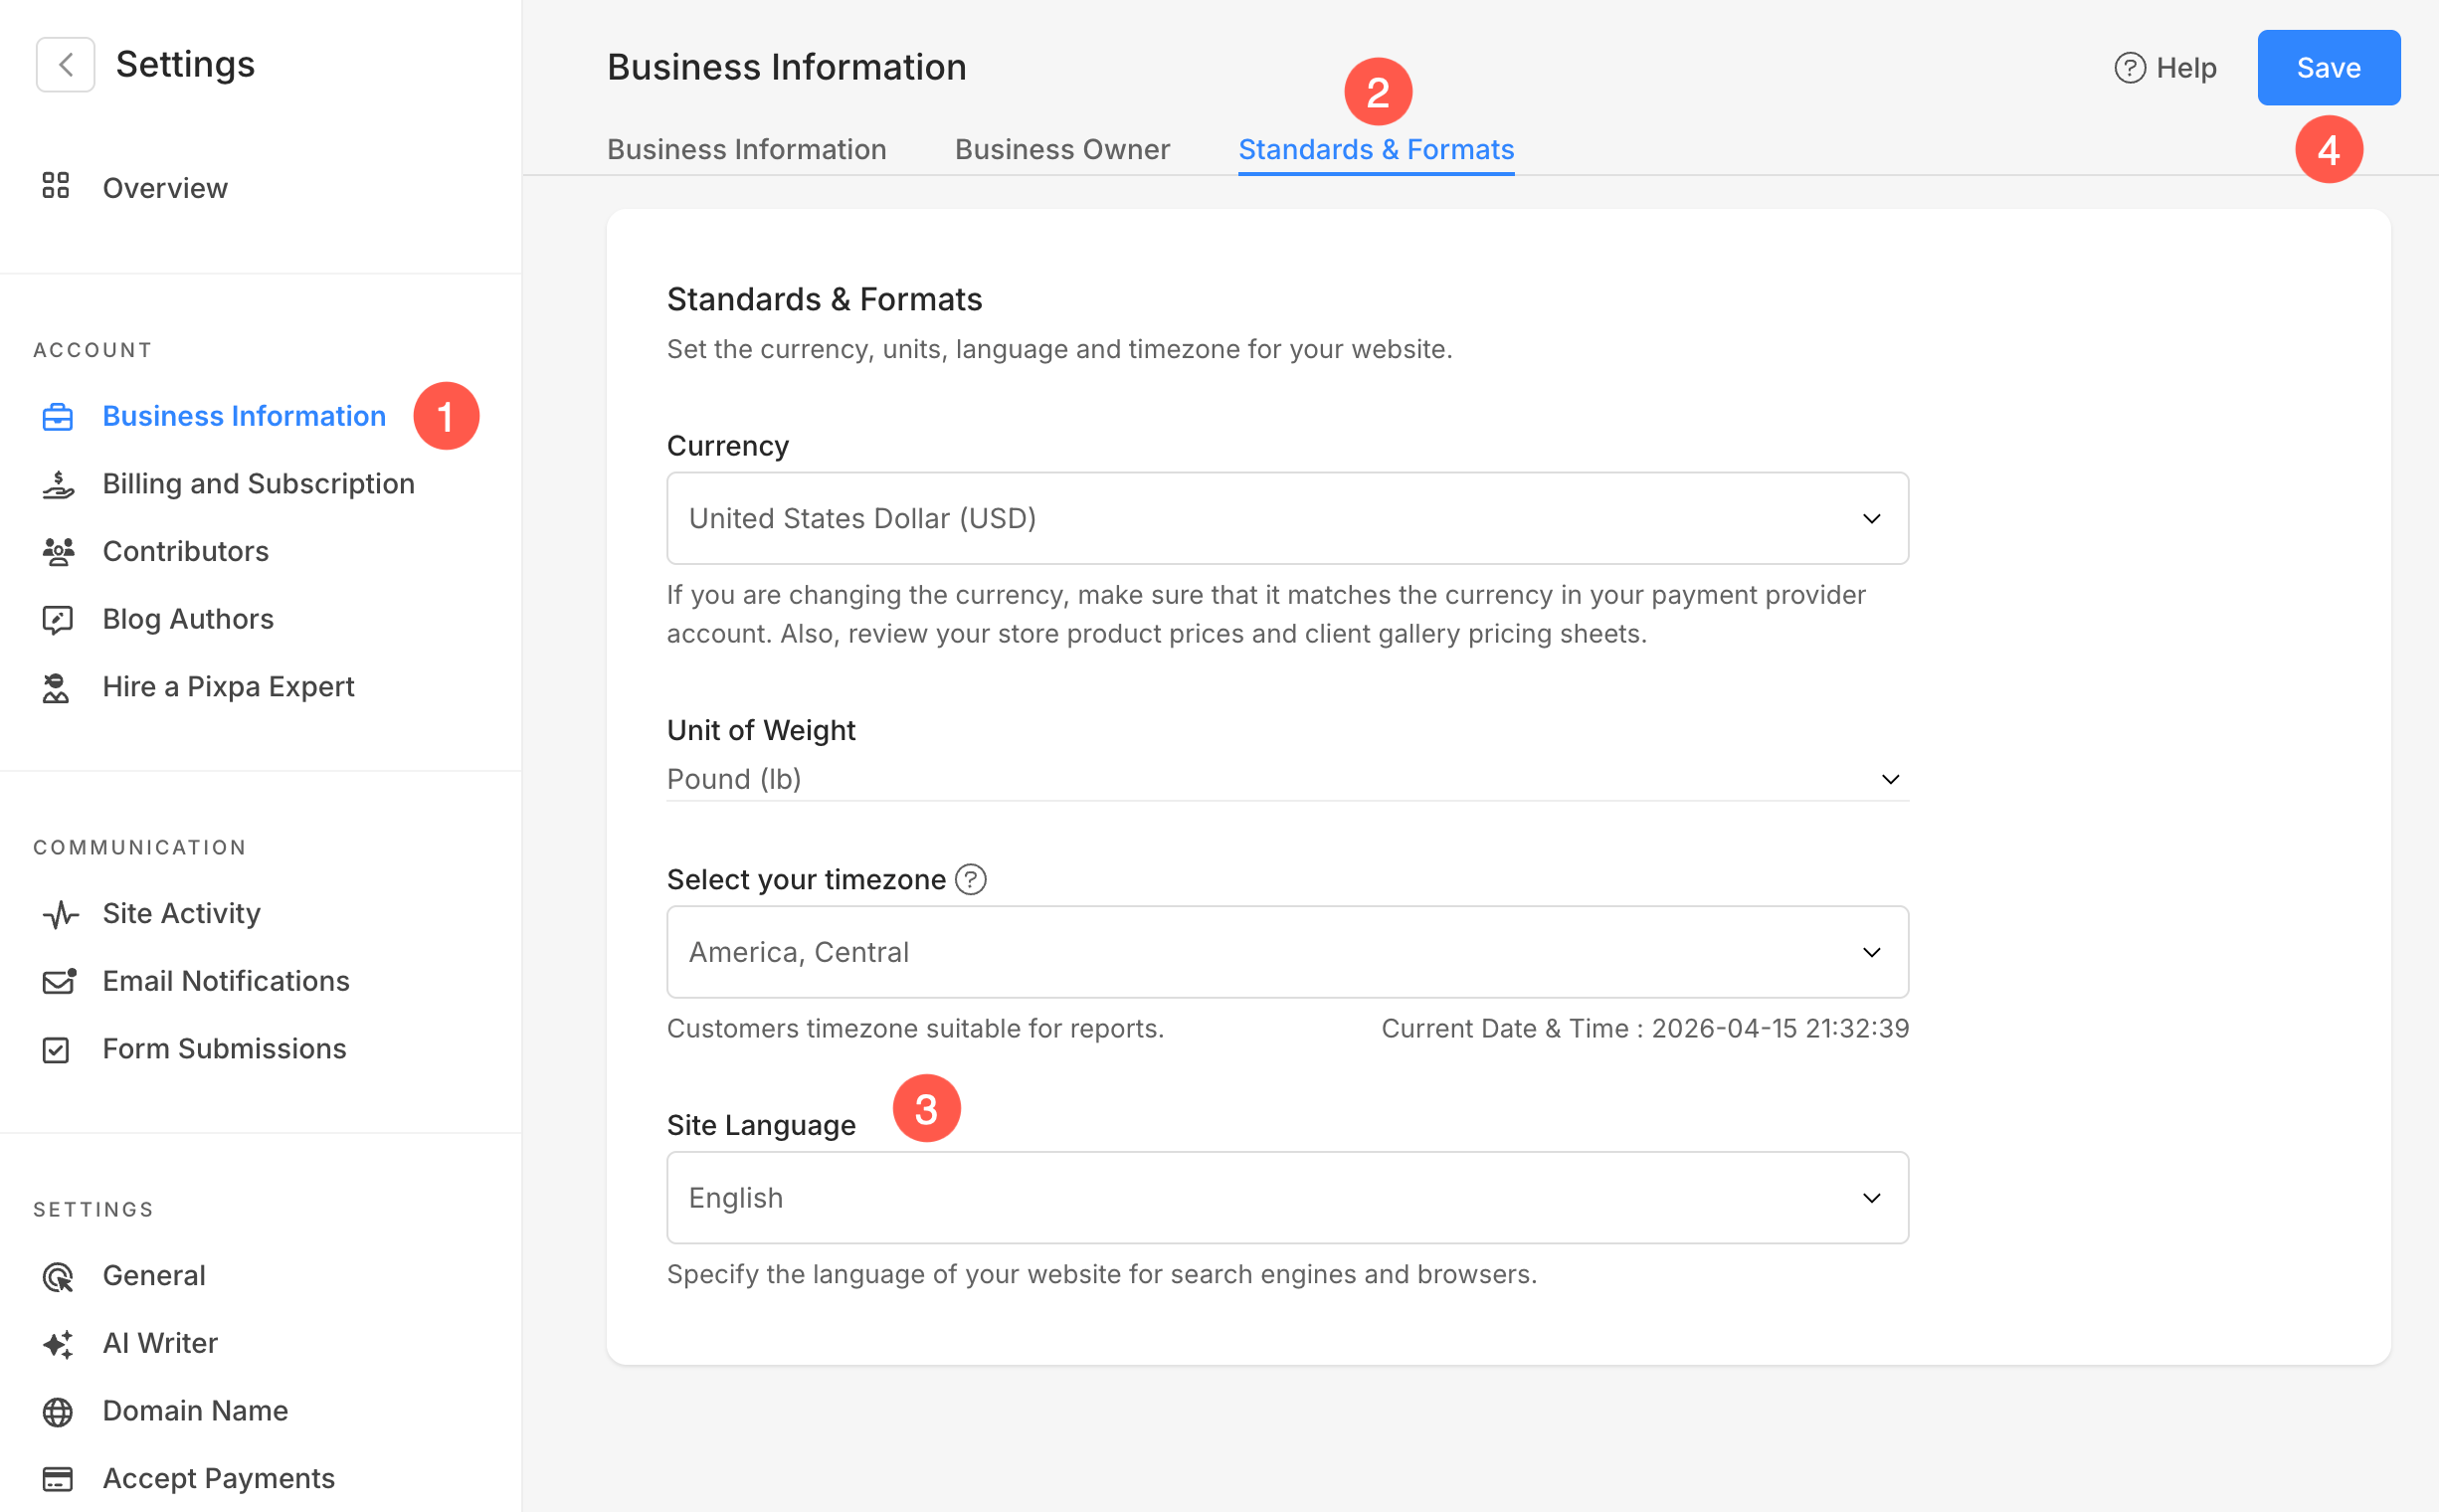Viewport: 2439px width, 1512px height.
Task: Click the Contributors people icon
Action: click(x=58, y=551)
